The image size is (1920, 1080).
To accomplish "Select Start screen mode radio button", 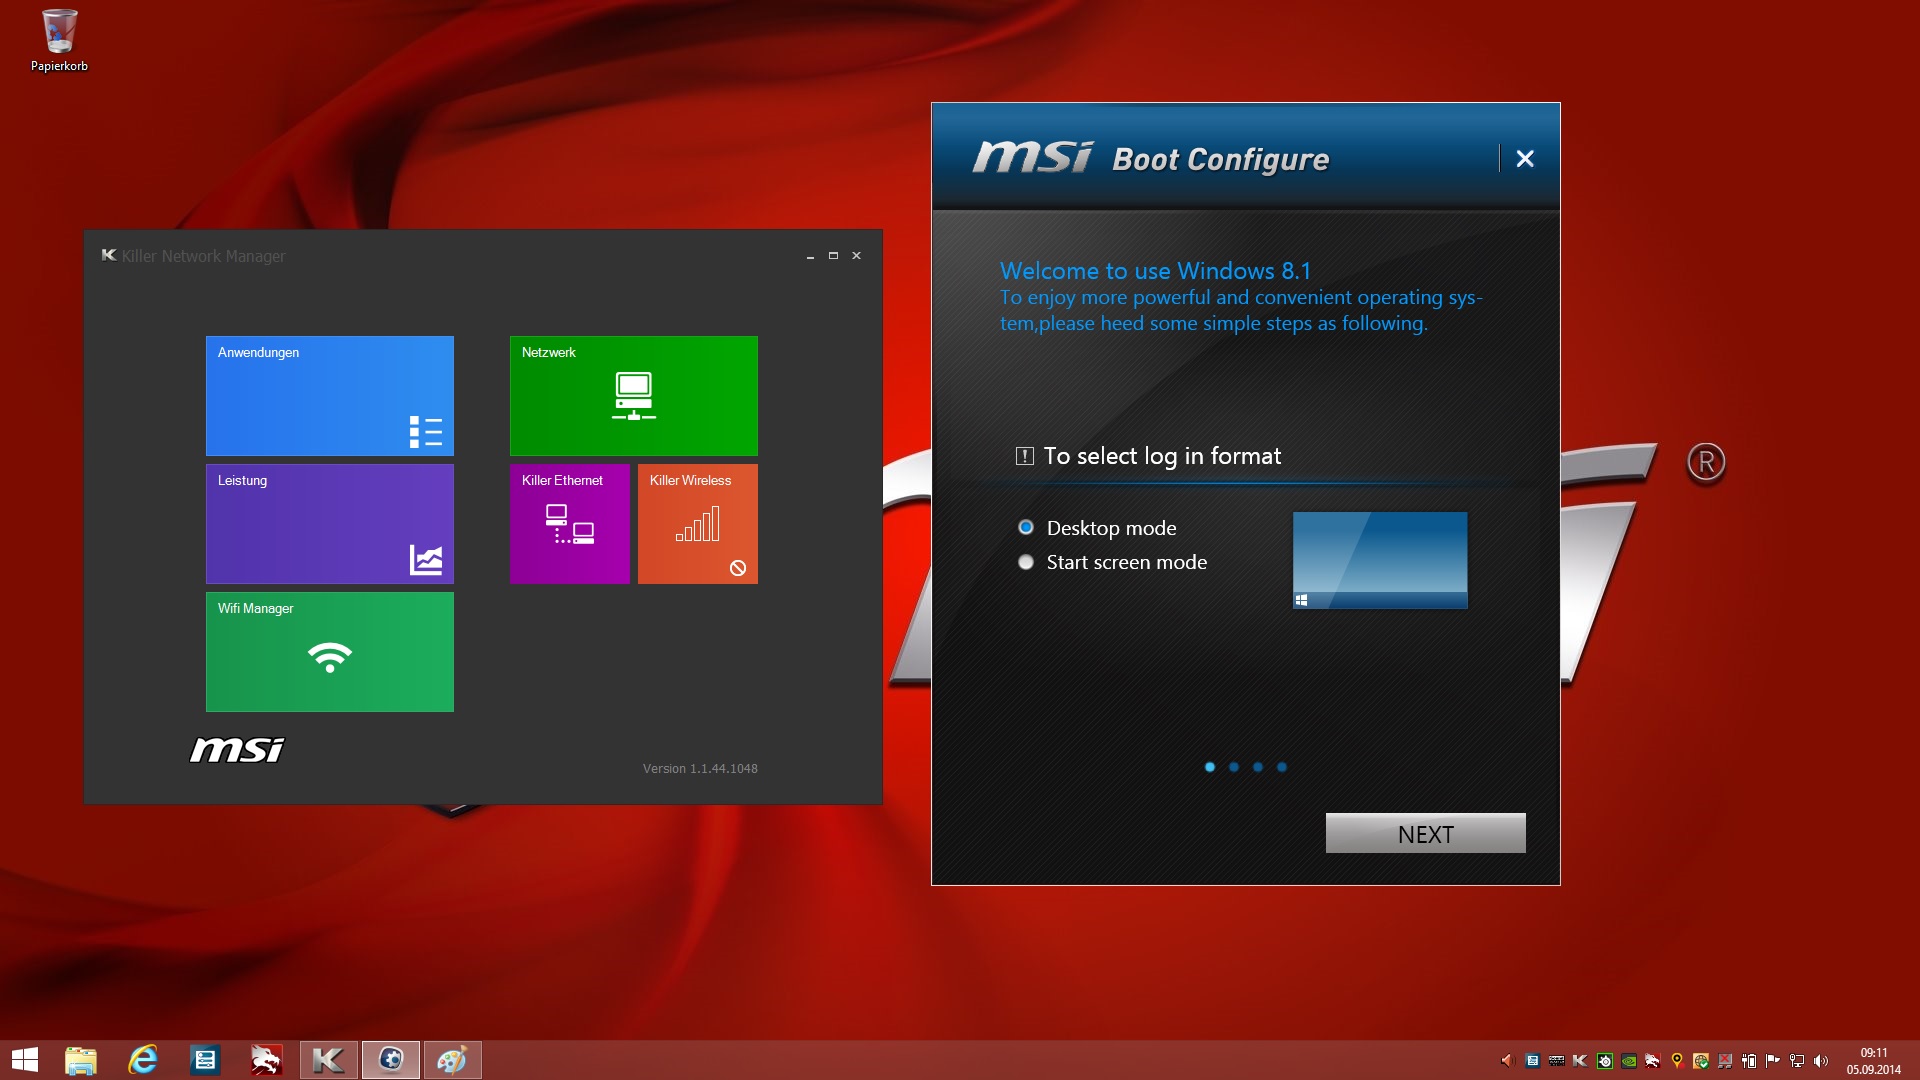I will [x=1026, y=562].
